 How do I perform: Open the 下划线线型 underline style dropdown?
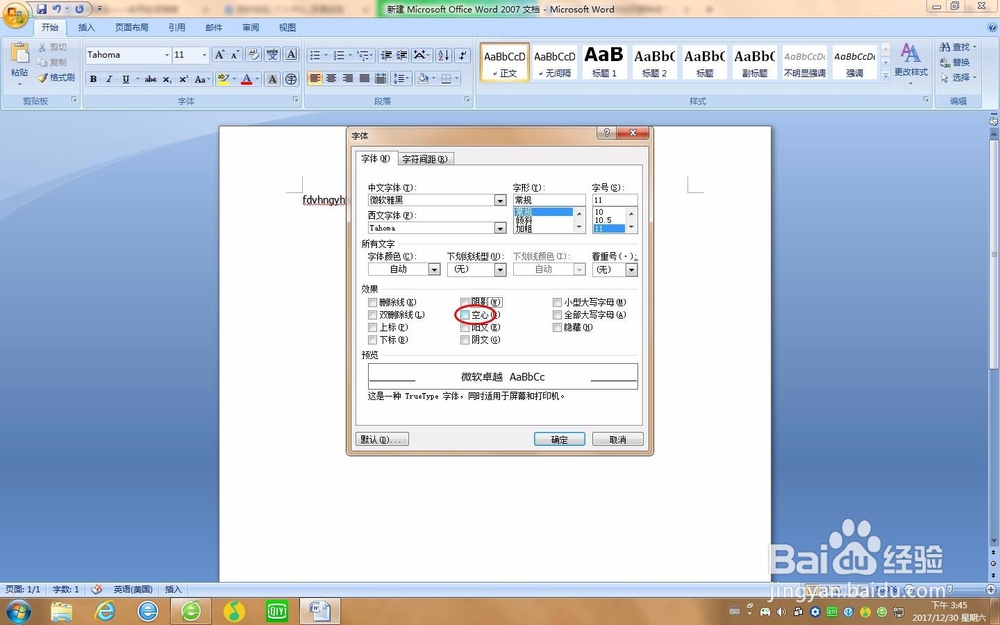click(500, 270)
